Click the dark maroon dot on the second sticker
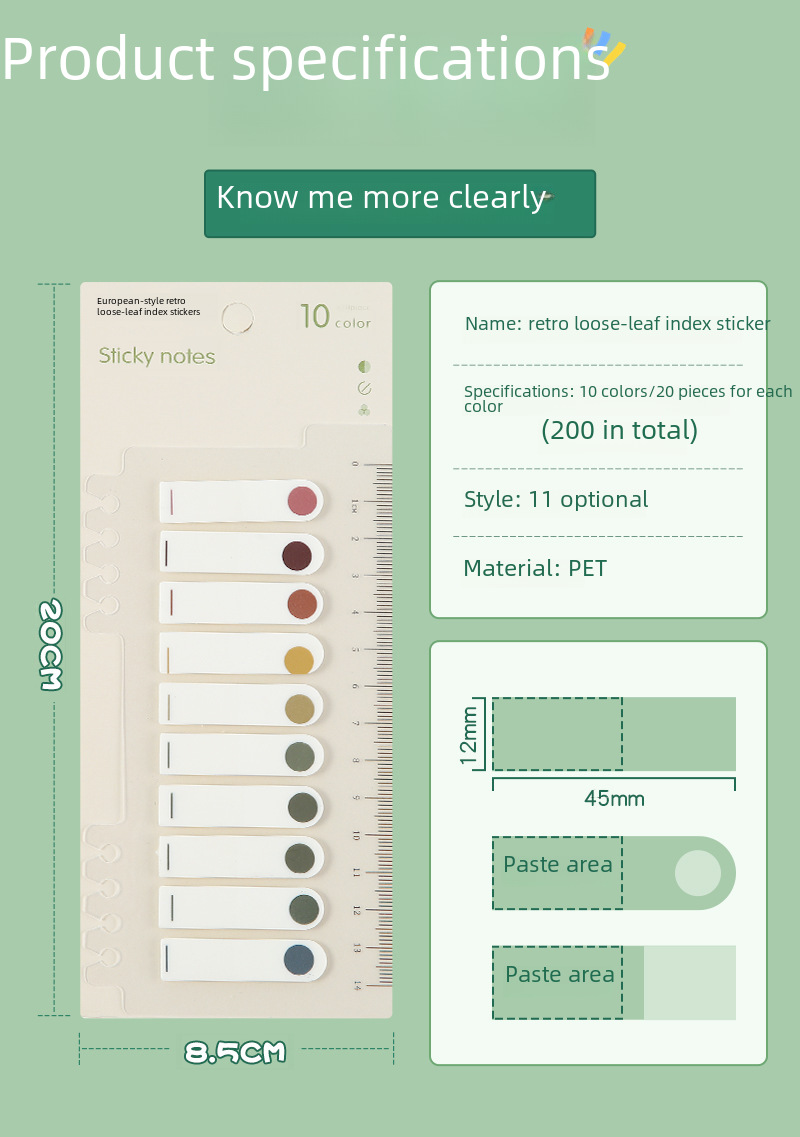The width and height of the screenshot is (800, 1137). (x=297, y=554)
